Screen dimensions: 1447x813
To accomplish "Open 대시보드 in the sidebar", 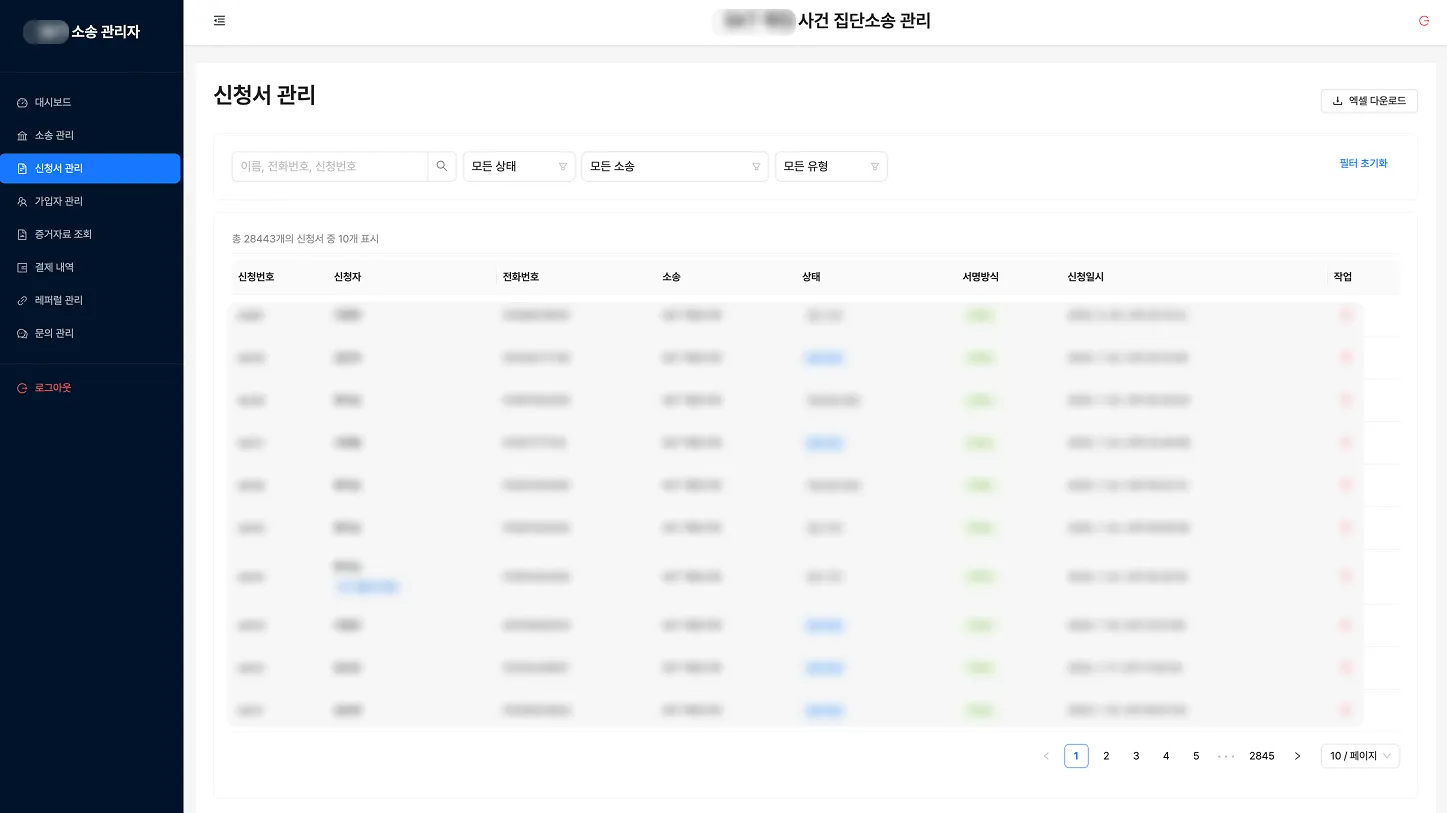I will coord(91,102).
